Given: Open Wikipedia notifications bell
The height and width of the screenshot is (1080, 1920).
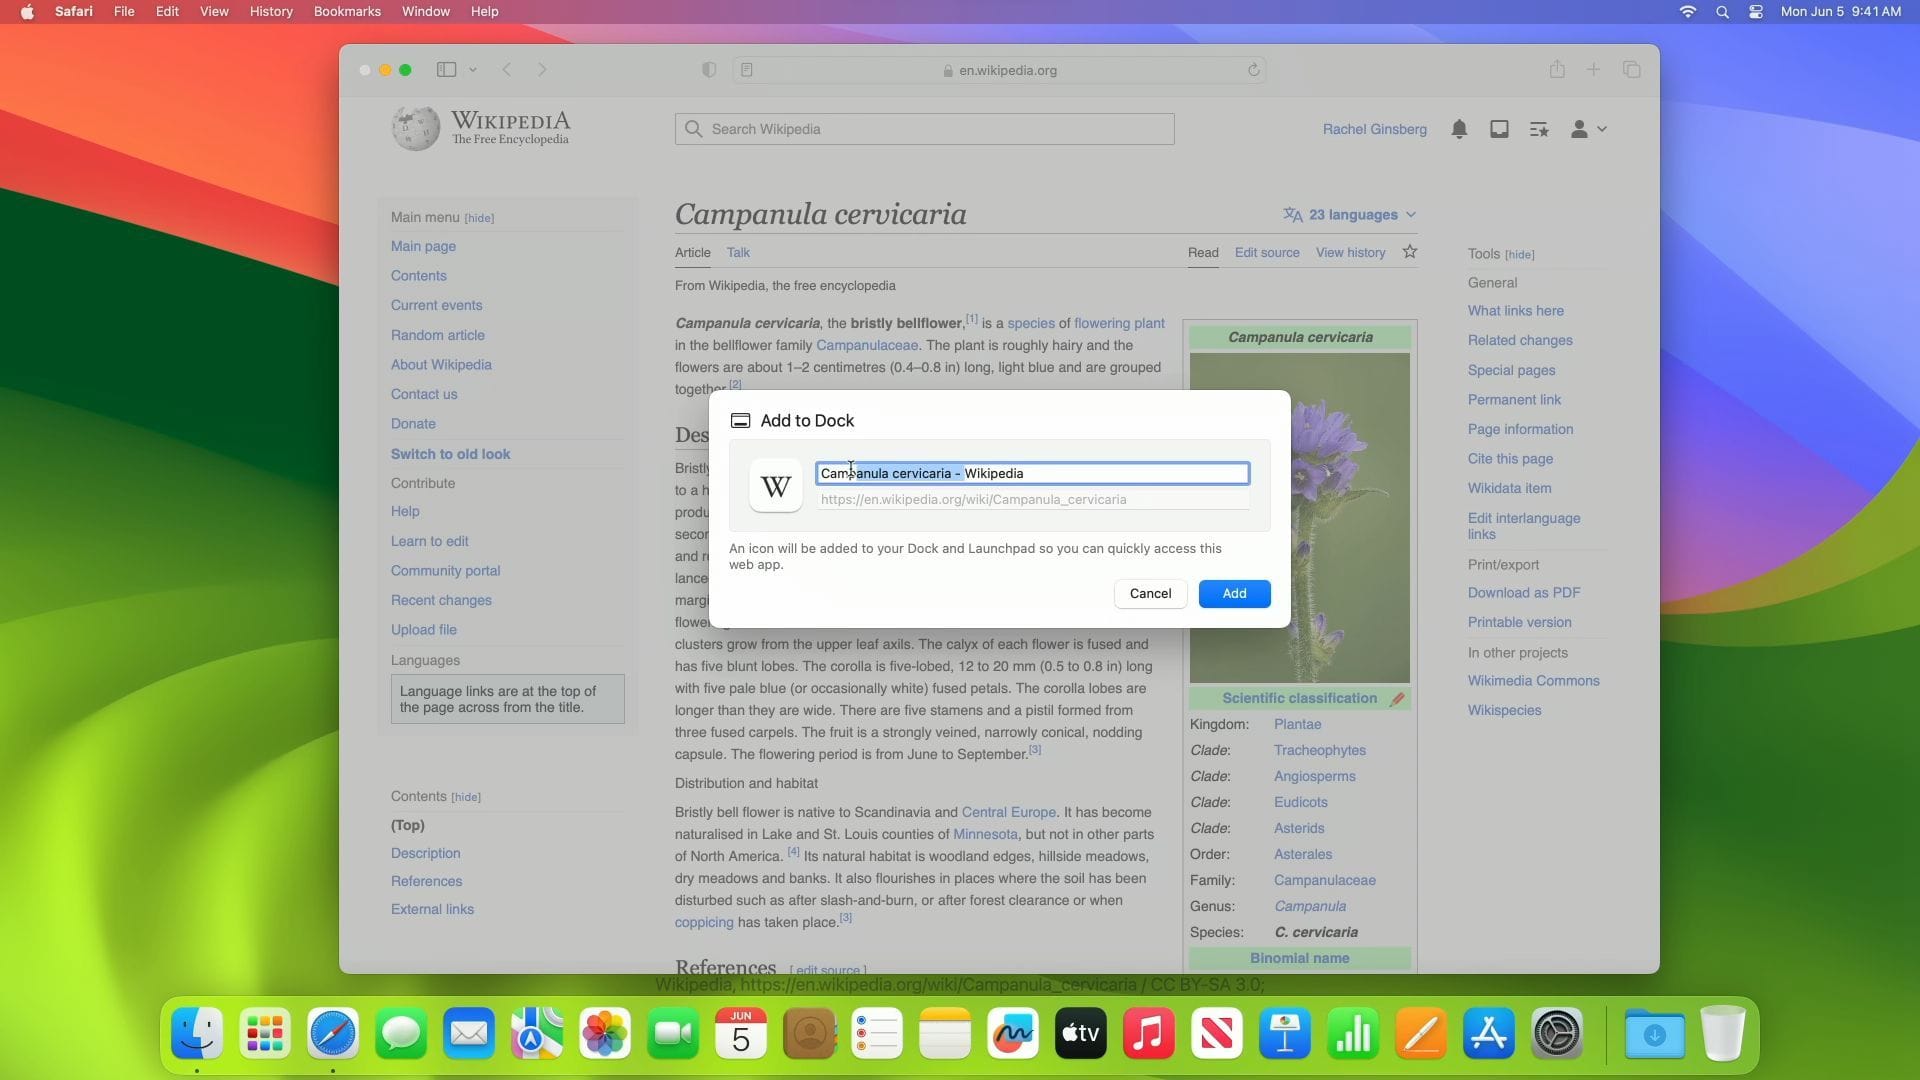Looking at the screenshot, I should (x=1459, y=128).
